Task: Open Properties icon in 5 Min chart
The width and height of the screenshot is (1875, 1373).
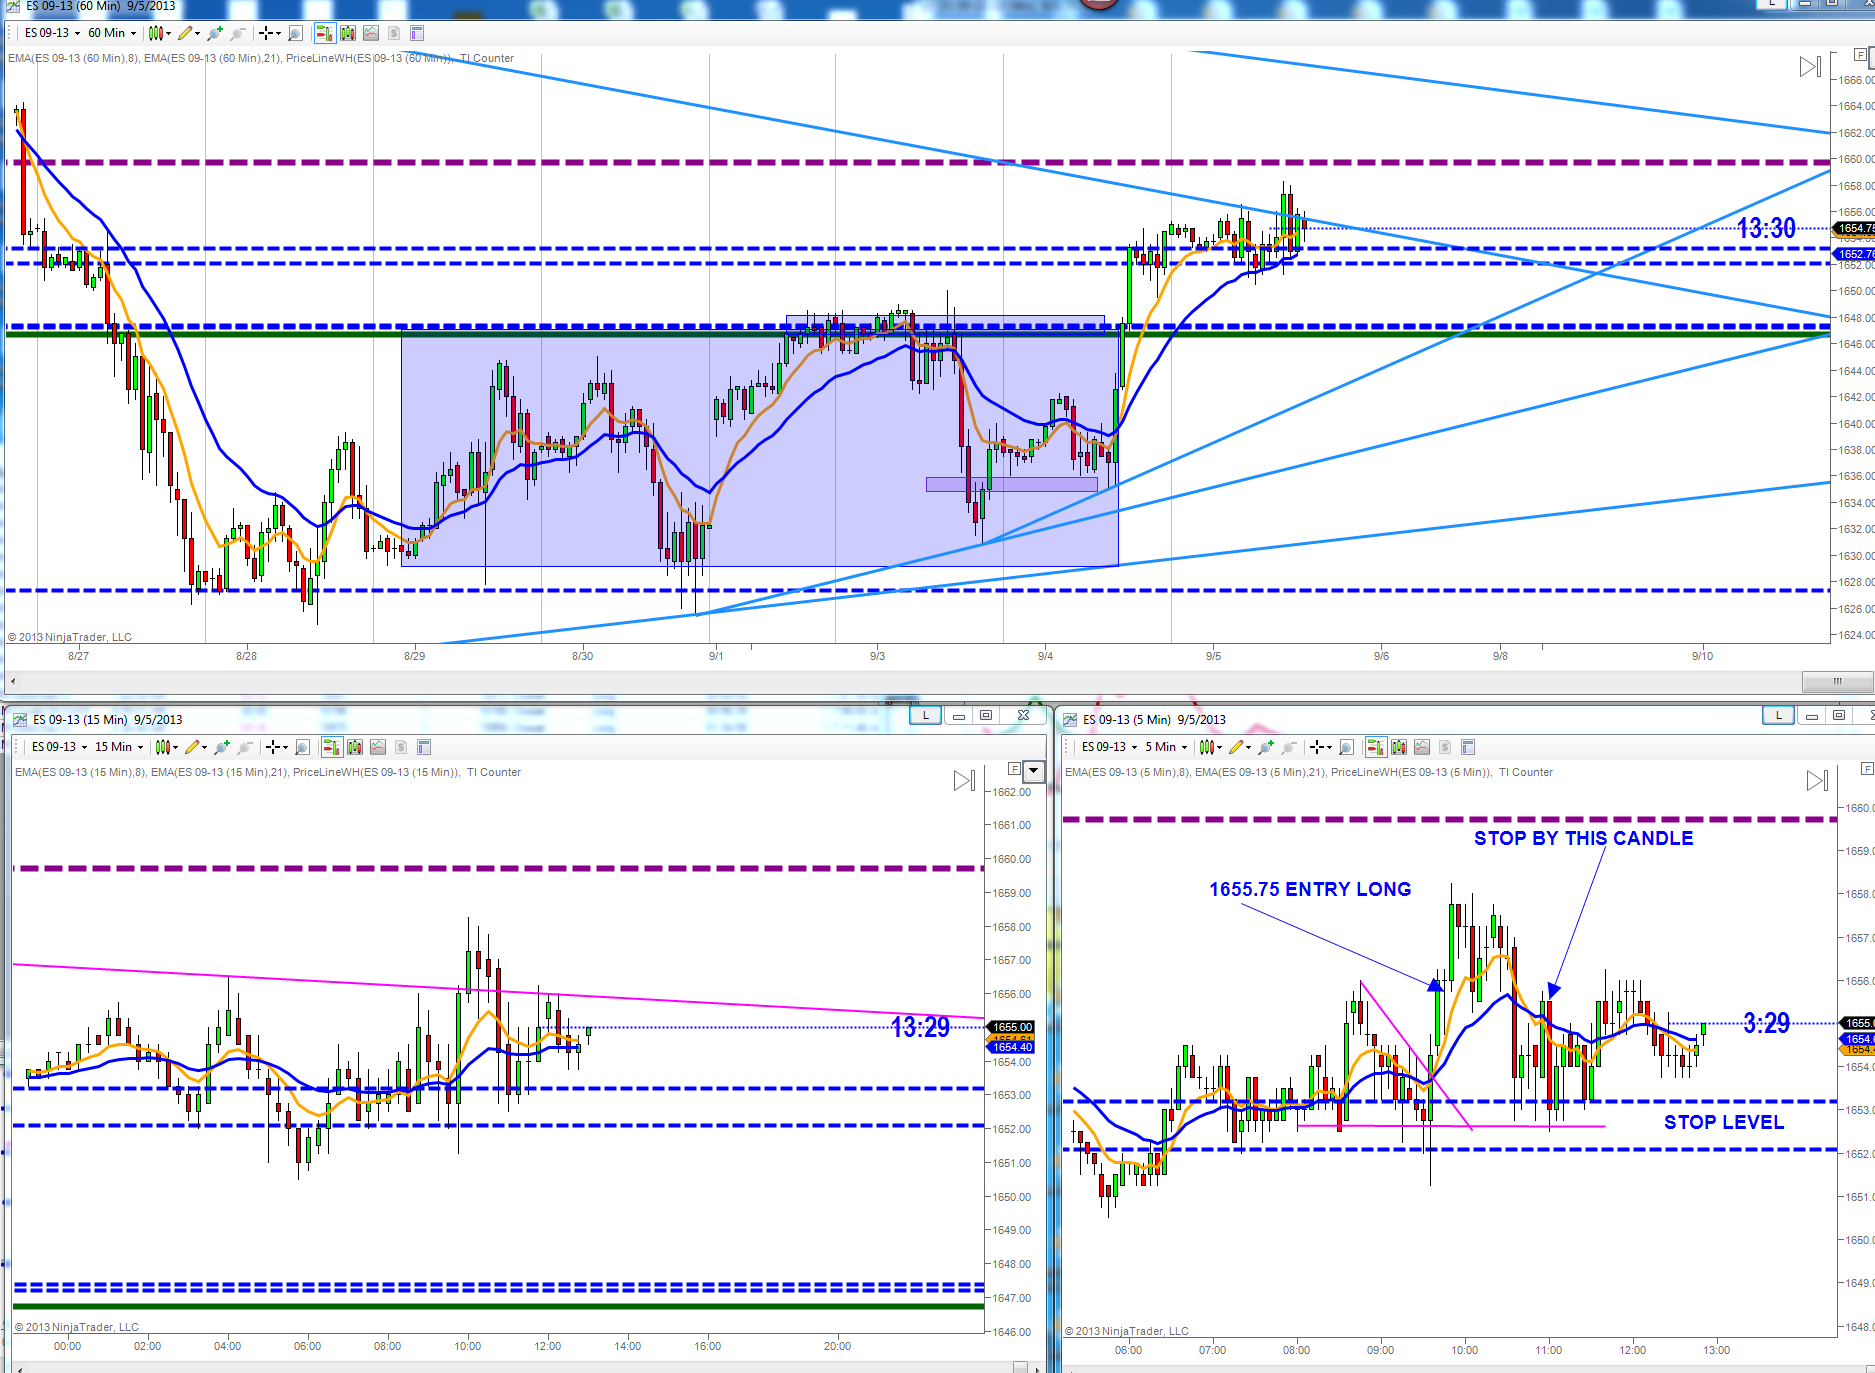Action: [1468, 747]
